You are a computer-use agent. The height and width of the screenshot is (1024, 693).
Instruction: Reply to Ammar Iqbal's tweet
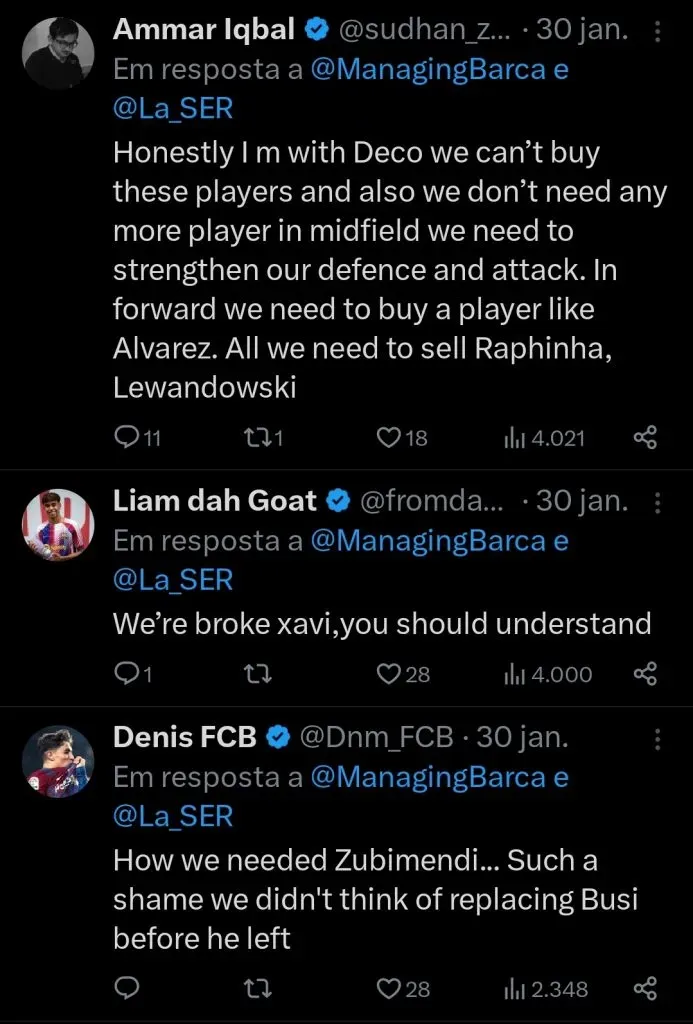127,438
